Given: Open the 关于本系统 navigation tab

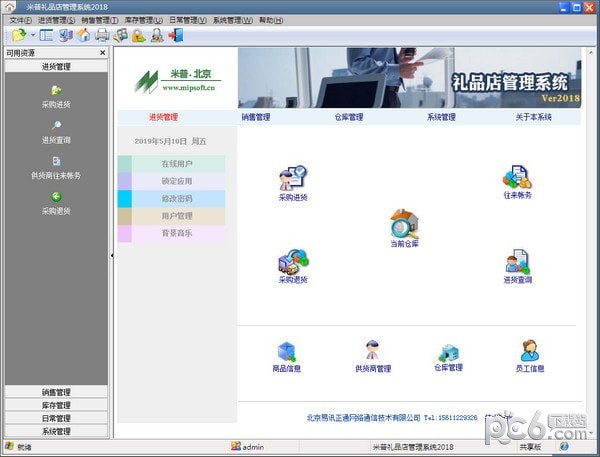Looking at the screenshot, I should 533,117.
